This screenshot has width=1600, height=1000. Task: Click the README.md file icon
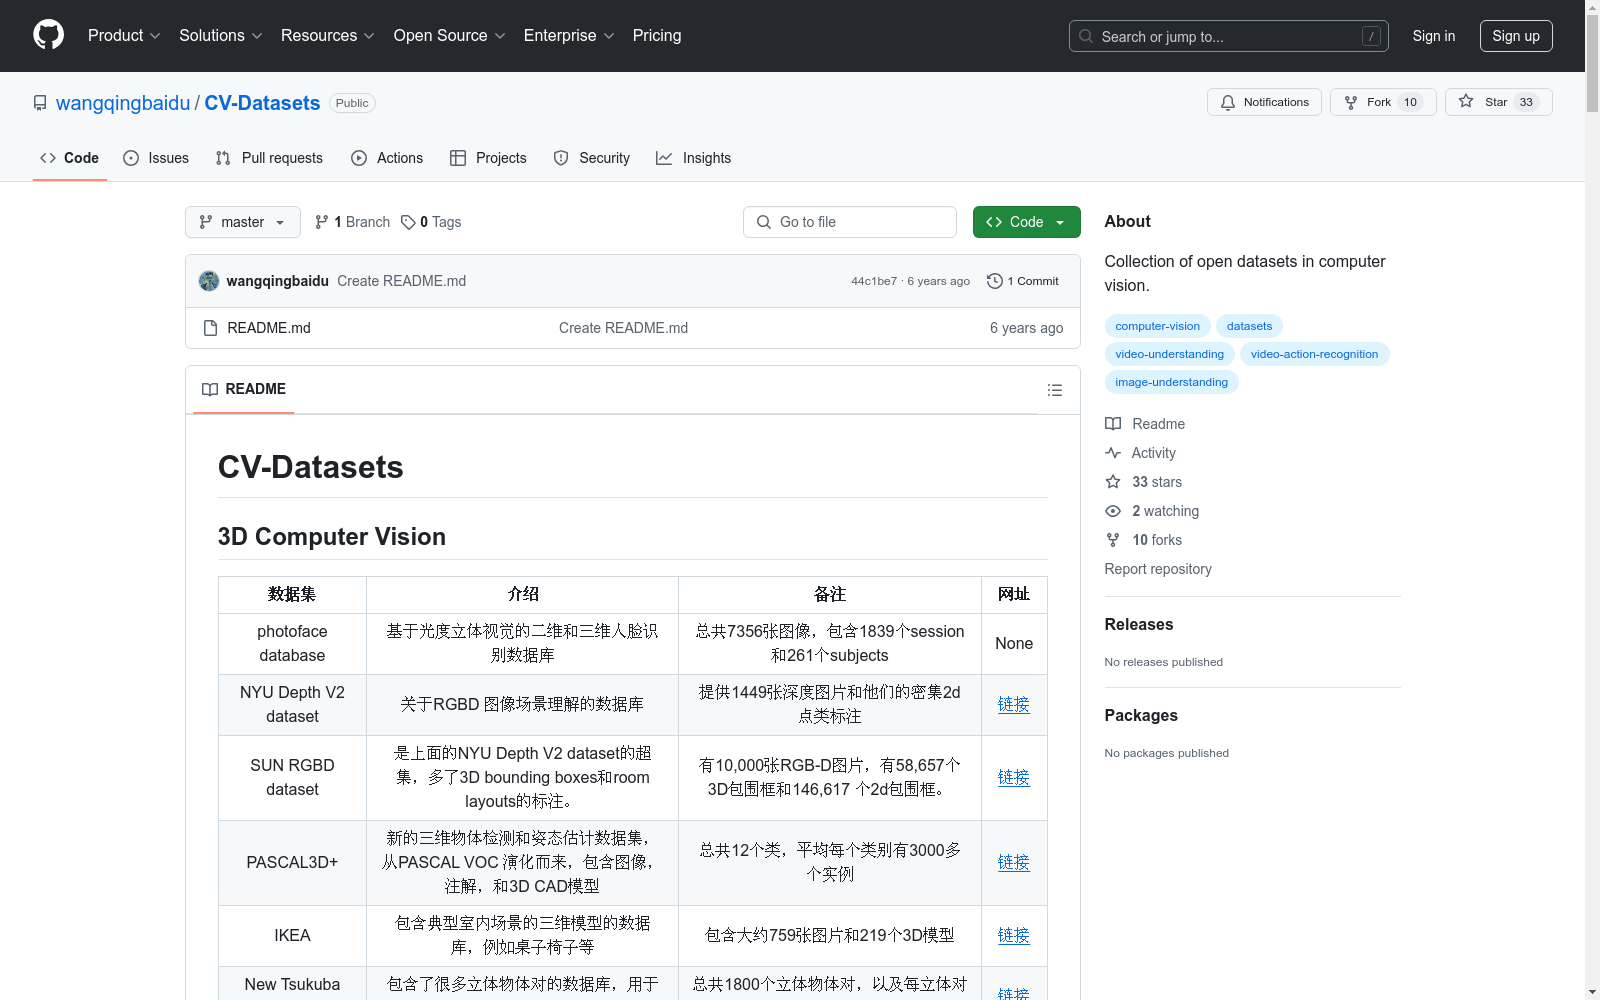210,328
